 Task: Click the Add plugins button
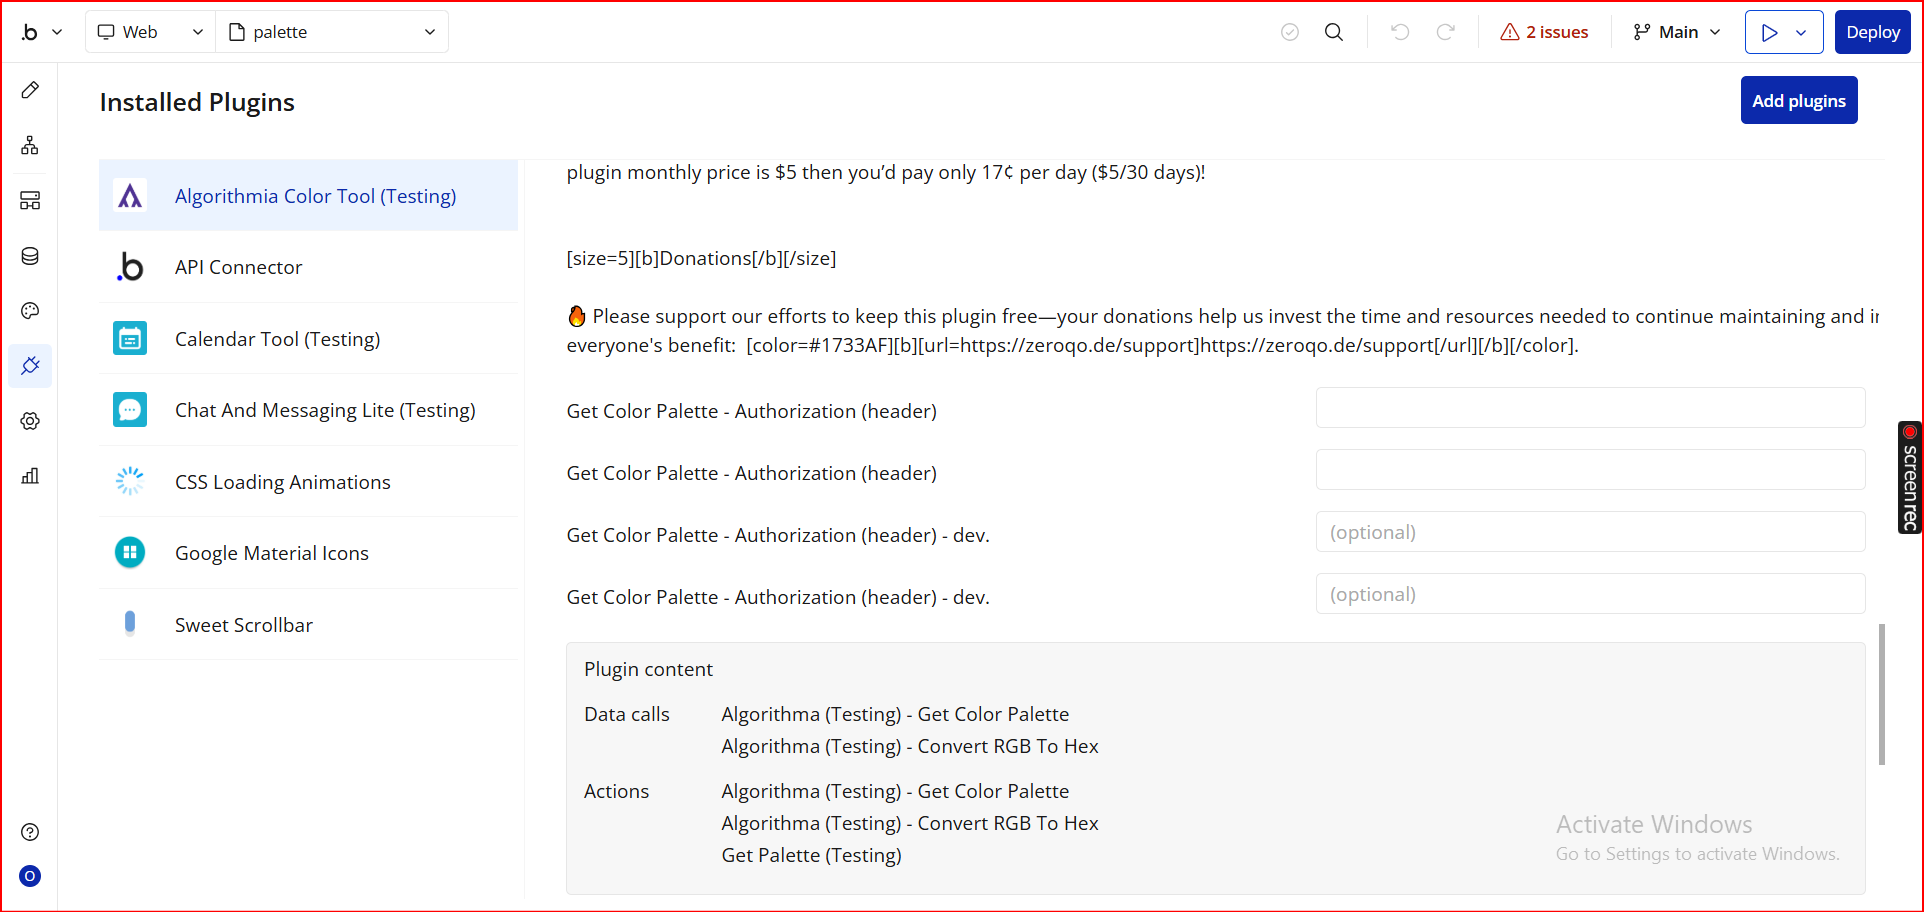[x=1798, y=101]
